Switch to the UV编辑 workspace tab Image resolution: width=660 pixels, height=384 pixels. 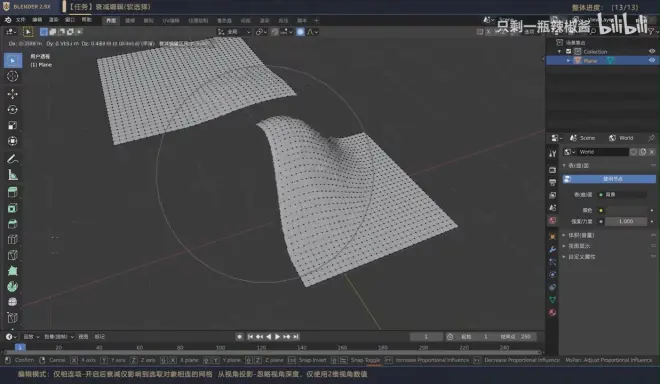[x=170, y=20]
